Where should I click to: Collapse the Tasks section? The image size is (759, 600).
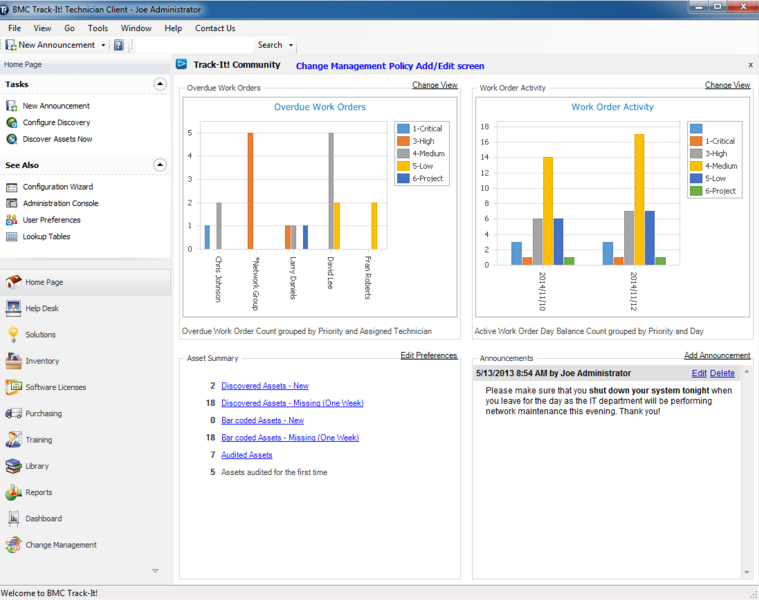click(159, 85)
